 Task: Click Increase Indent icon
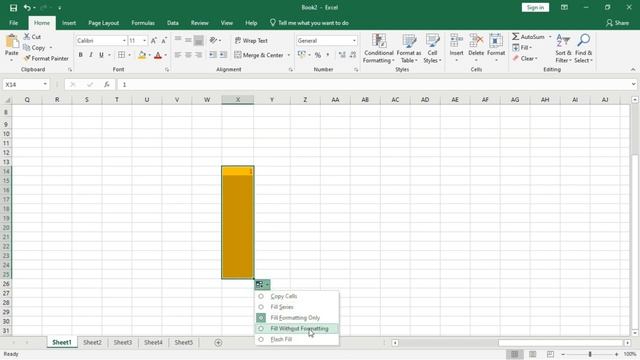[x=223, y=55]
